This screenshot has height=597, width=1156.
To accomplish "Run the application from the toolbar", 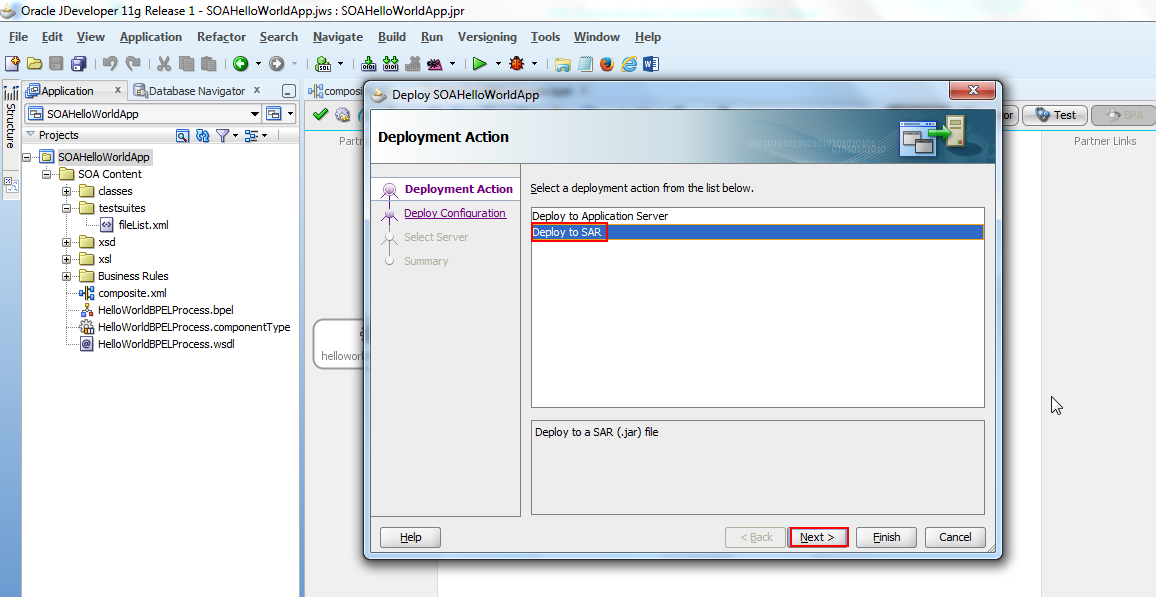I will (x=480, y=64).
